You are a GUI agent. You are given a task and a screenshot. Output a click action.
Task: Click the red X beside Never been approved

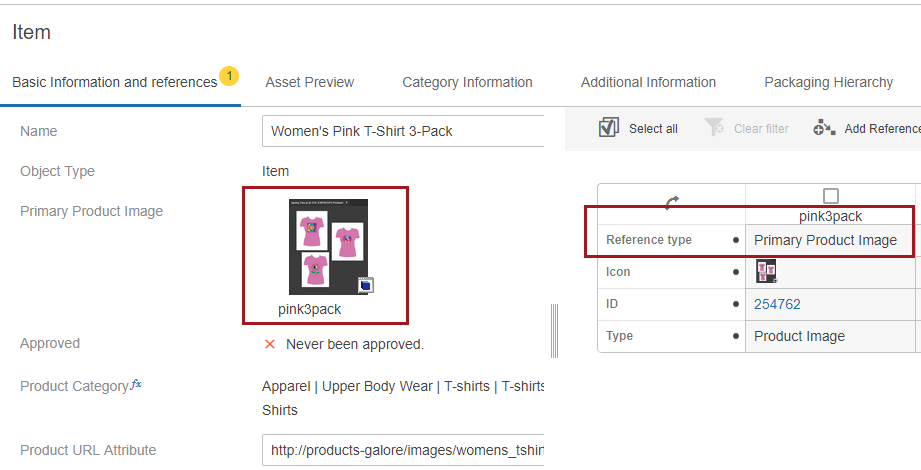click(270, 344)
